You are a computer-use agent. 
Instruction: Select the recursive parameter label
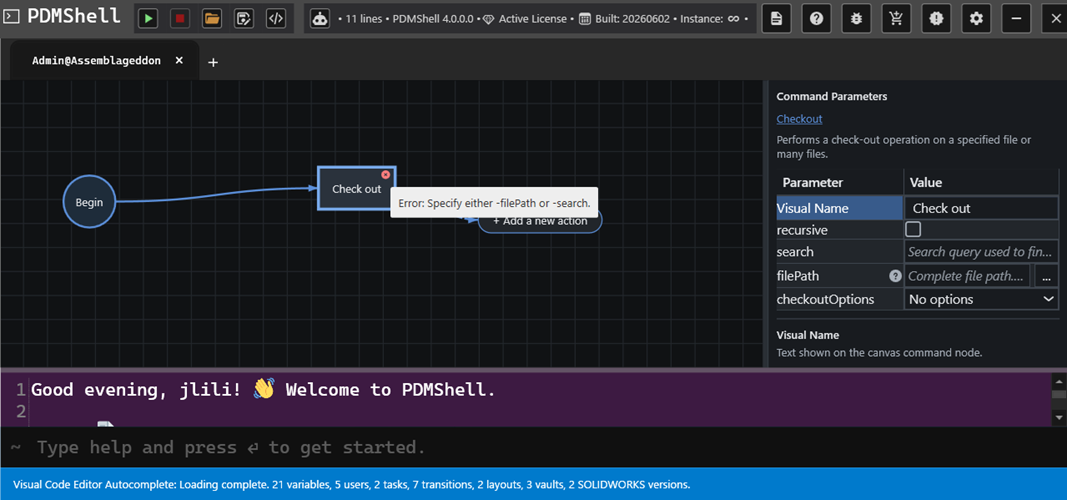coord(802,230)
